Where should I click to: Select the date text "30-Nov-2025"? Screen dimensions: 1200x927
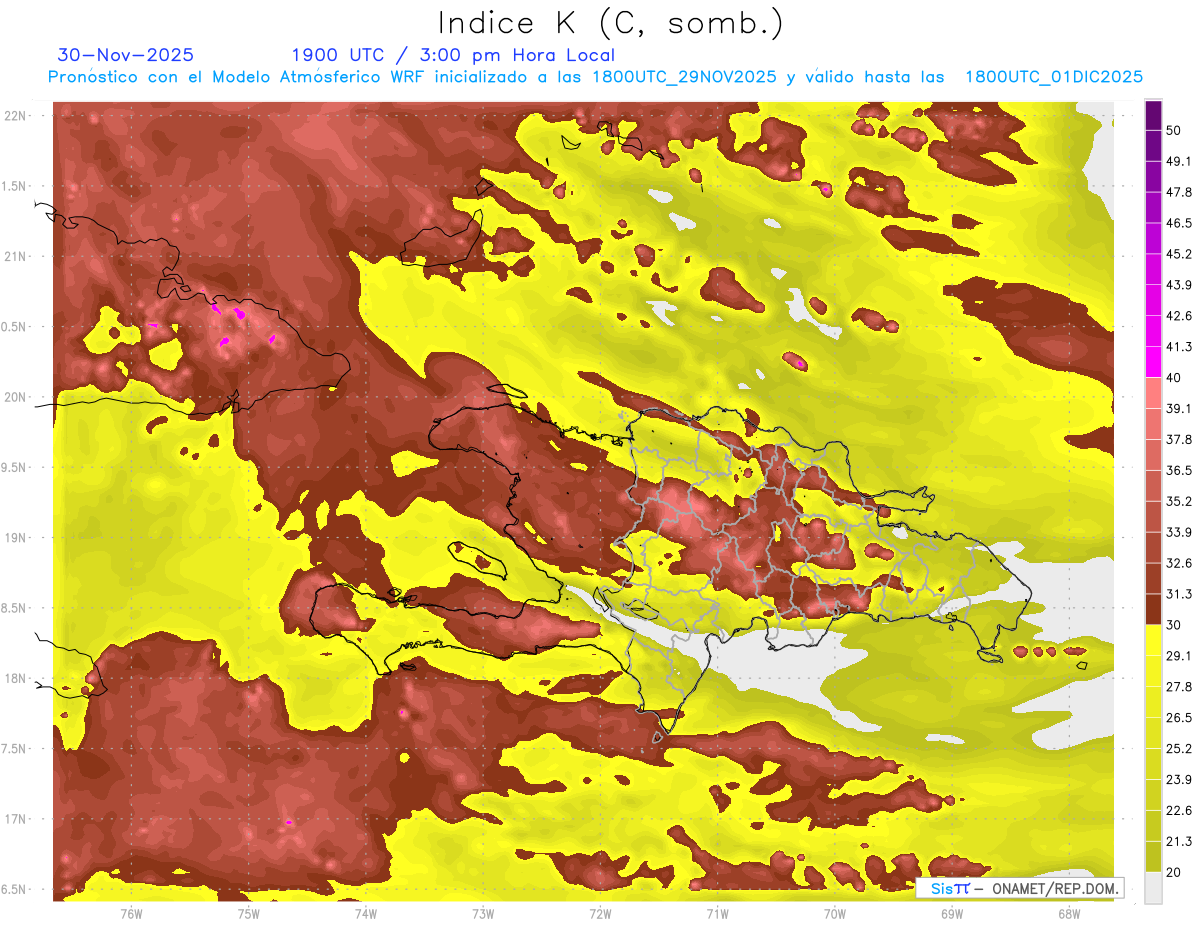point(126,55)
